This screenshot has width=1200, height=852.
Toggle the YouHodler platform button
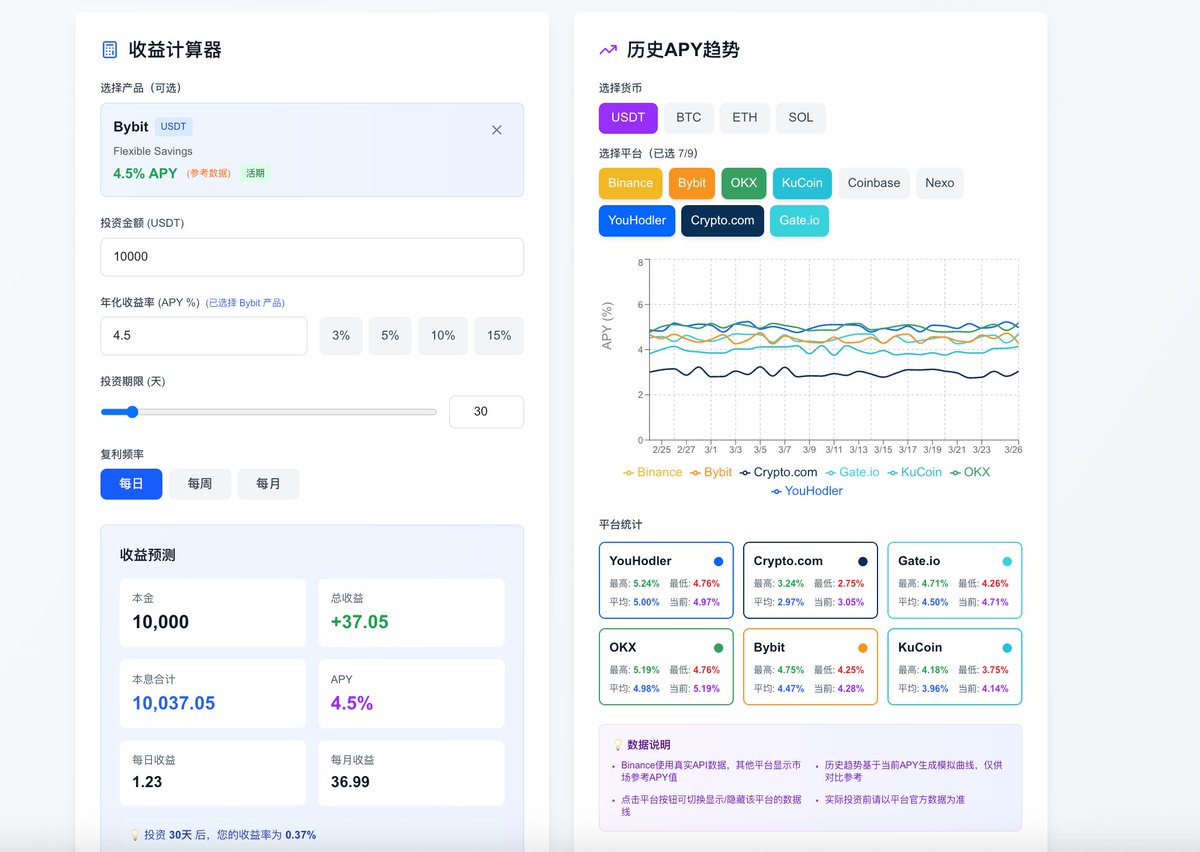tap(637, 220)
